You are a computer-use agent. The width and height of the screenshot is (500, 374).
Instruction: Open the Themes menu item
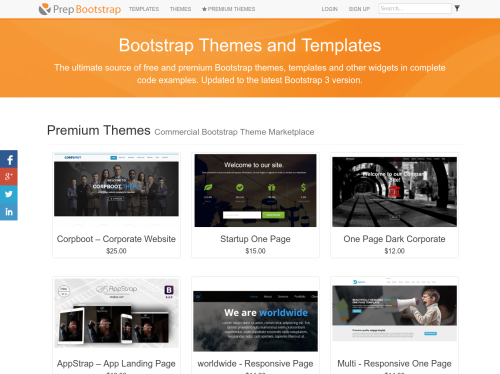tap(180, 9)
